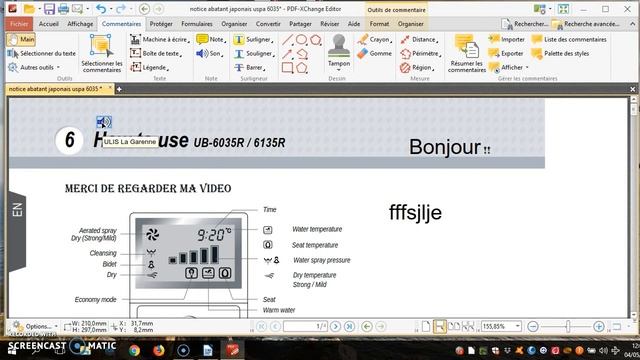The height and width of the screenshot is (360, 640).
Task: Select the Crayon pencil tool
Action: point(374,40)
